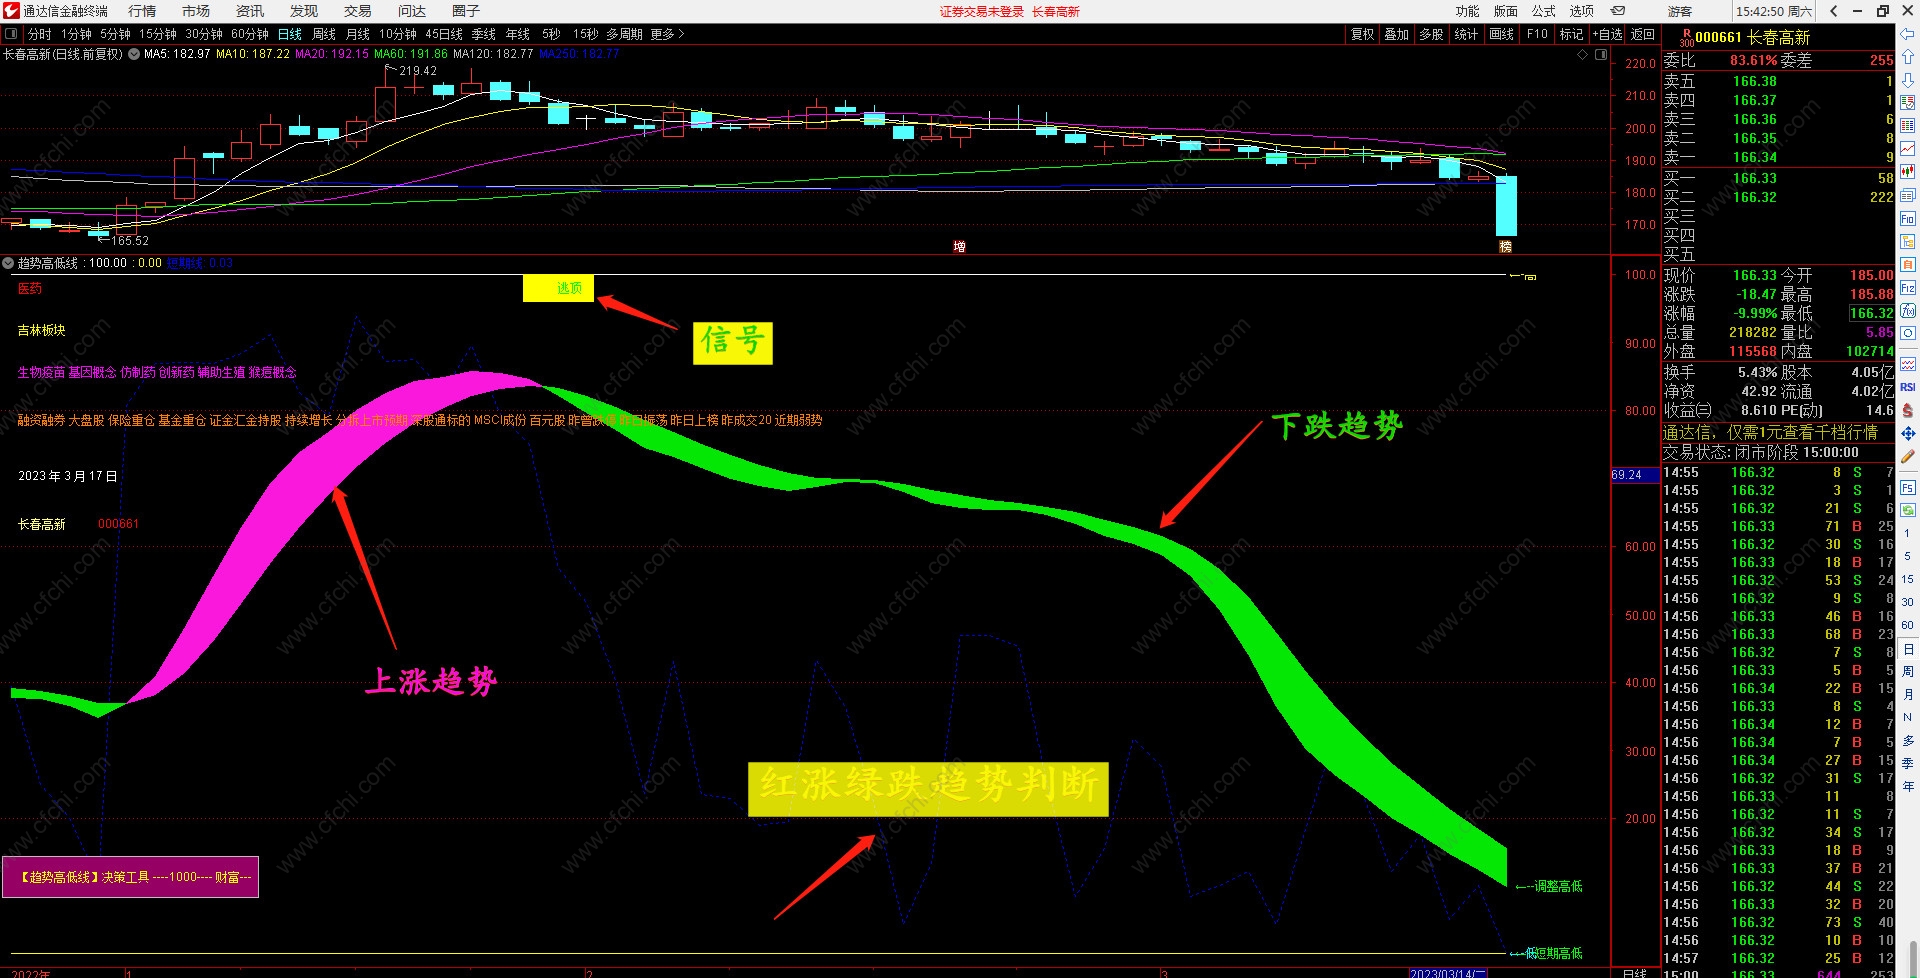
Task: Open the colored quote list icon
Action: 1908,103
